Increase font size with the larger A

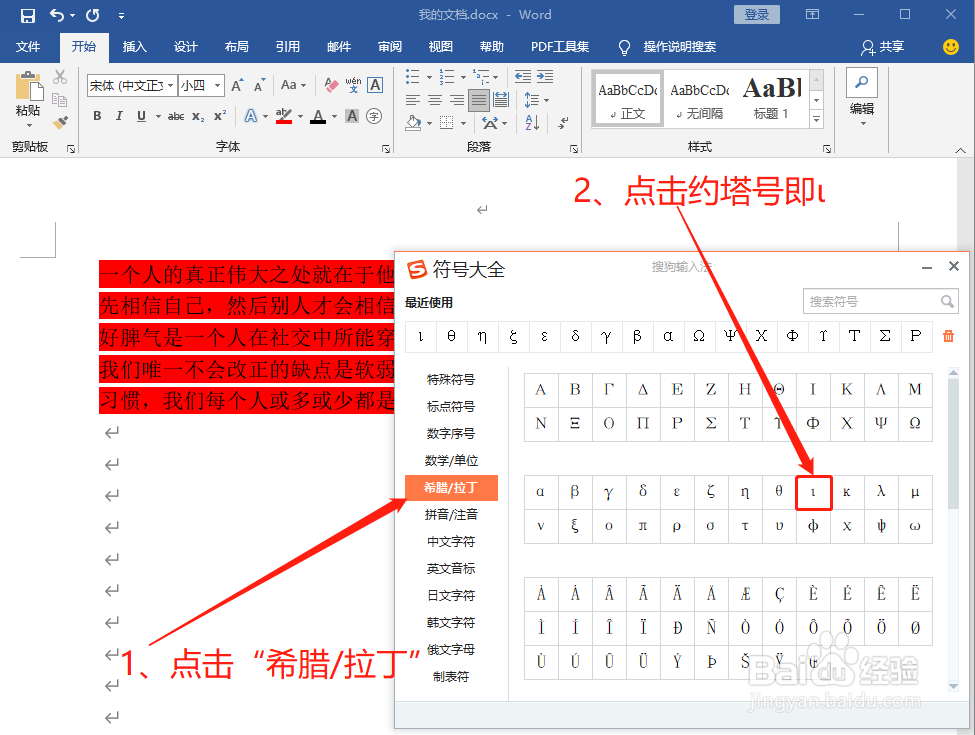click(x=237, y=85)
